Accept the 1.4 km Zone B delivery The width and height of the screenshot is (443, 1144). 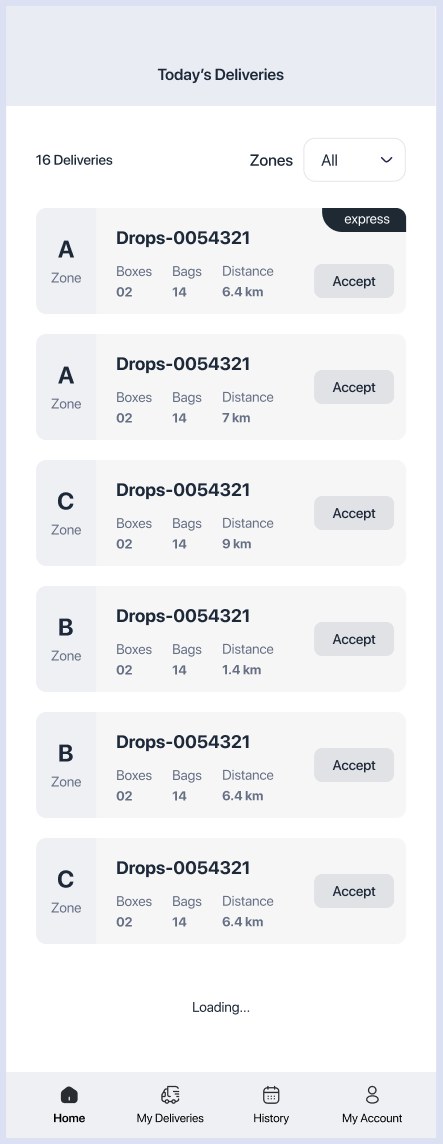[354, 639]
